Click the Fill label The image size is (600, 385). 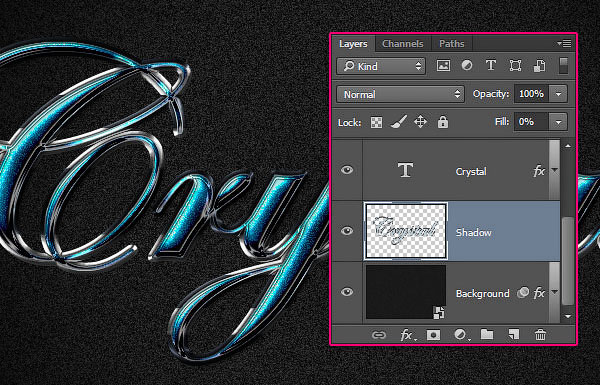[502, 122]
